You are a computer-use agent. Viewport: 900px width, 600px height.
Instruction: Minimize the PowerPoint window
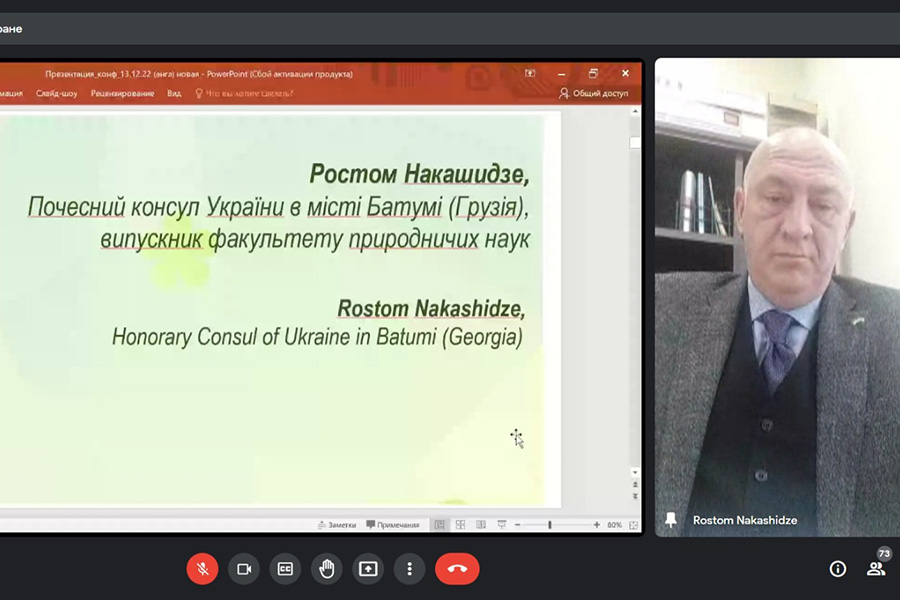[561, 73]
